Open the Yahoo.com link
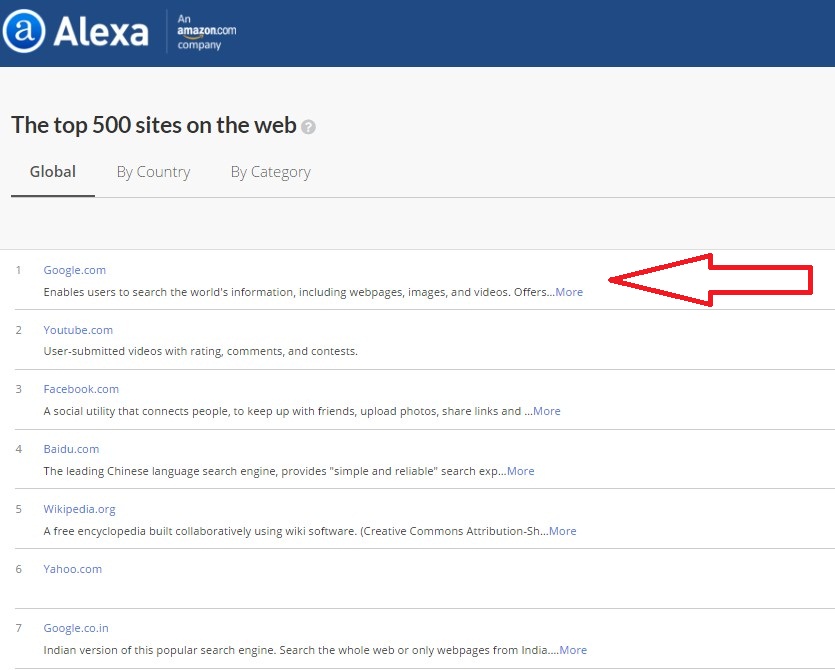 [72, 569]
